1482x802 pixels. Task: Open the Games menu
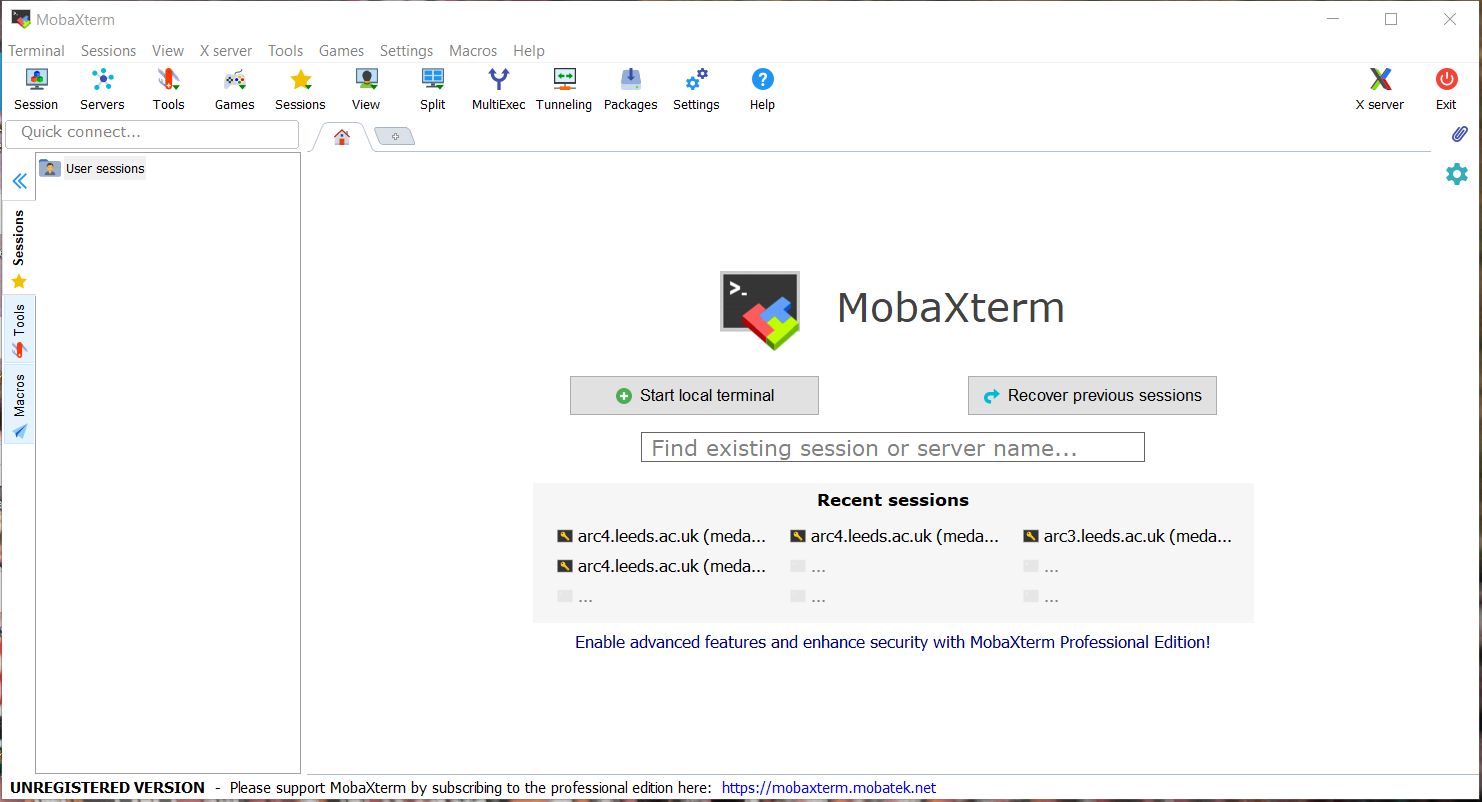pyautogui.click(x=341, y=51)
